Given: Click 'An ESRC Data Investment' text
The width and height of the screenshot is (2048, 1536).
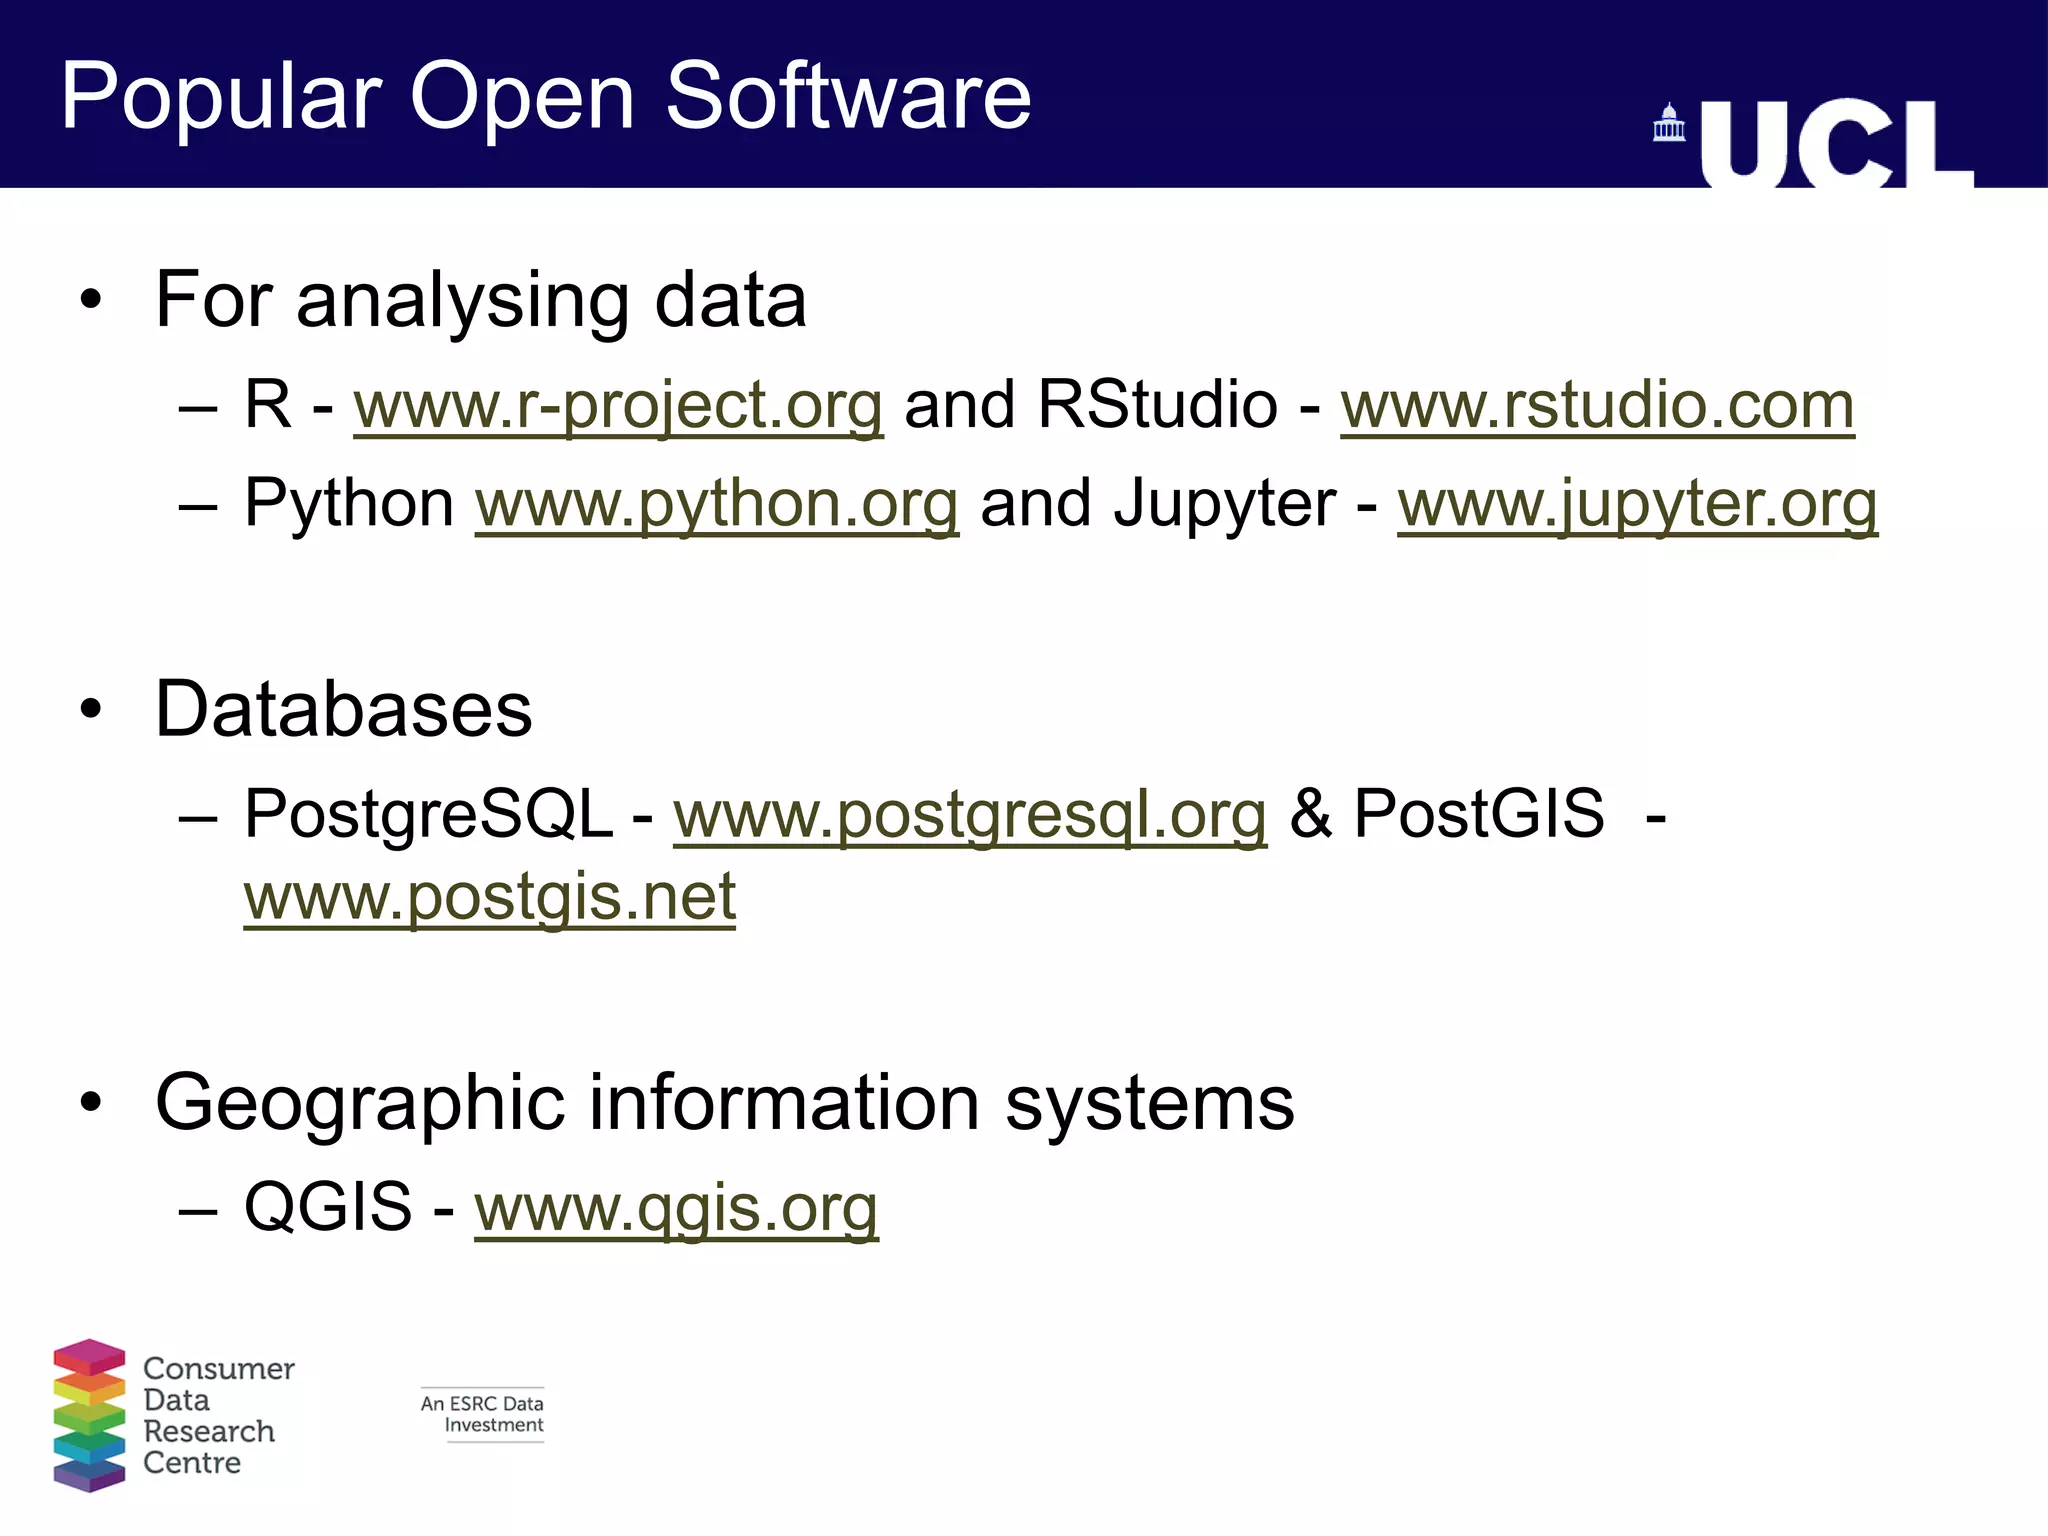Looking at the screenshot, I should click(x=482, y=1414).
